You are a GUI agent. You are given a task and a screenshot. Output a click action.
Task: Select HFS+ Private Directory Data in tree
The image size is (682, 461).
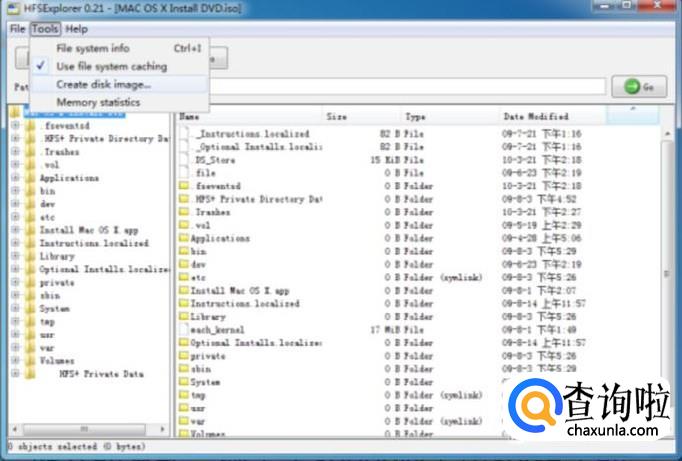pos(106,138)
